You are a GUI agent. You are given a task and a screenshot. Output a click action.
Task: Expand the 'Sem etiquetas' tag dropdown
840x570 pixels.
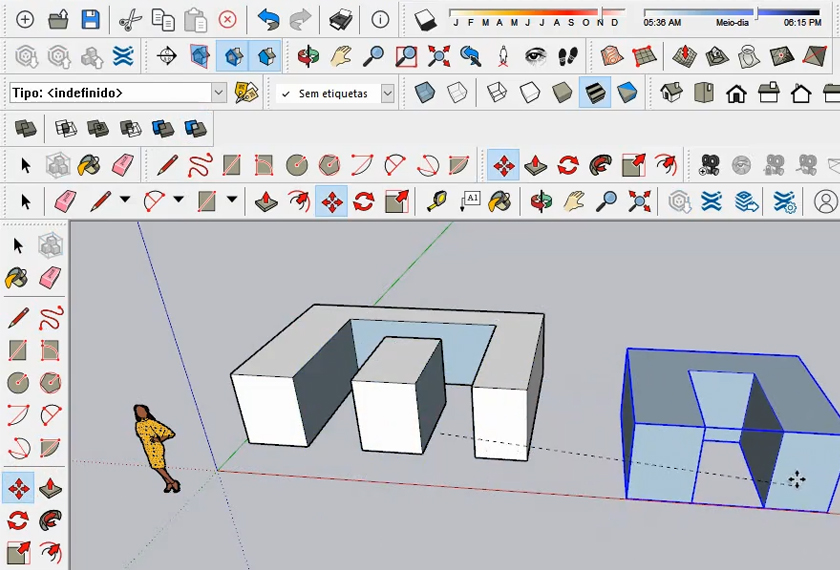click(x=387, y=93)
